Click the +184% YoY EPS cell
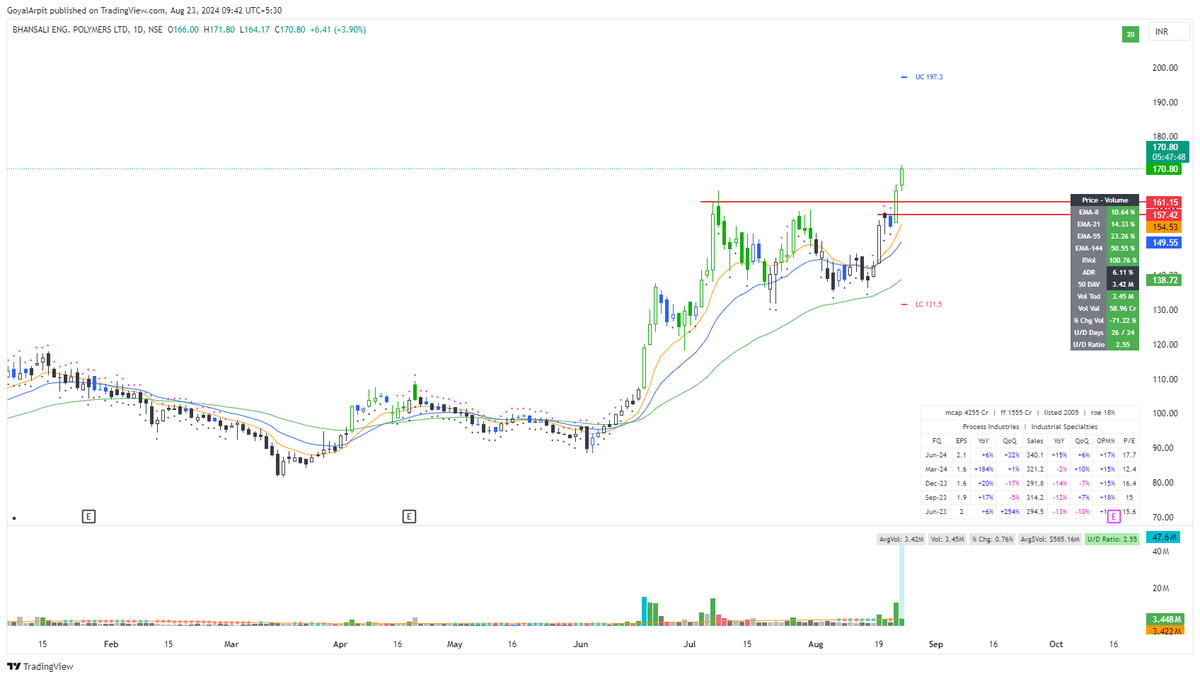This screenshot has height=679, width=1200. coord(985,468)
